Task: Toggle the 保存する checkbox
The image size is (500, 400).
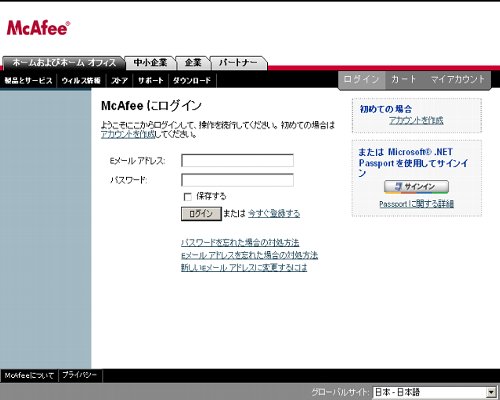Action: tap(188, 197)
